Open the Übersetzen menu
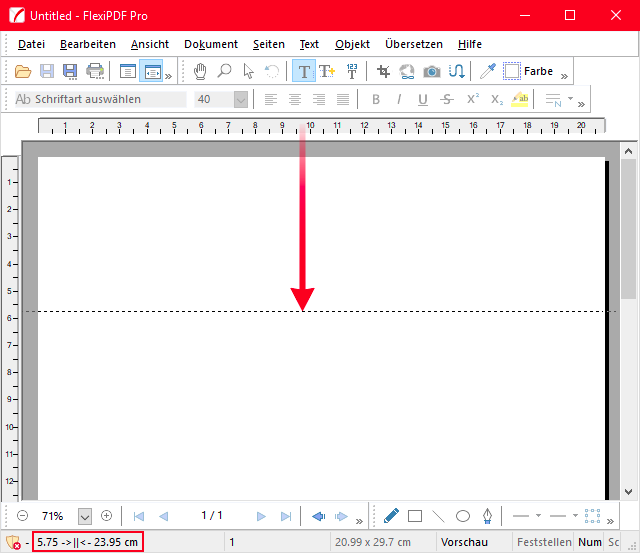This screenshot has height=553, width=640. pos(413,44)
